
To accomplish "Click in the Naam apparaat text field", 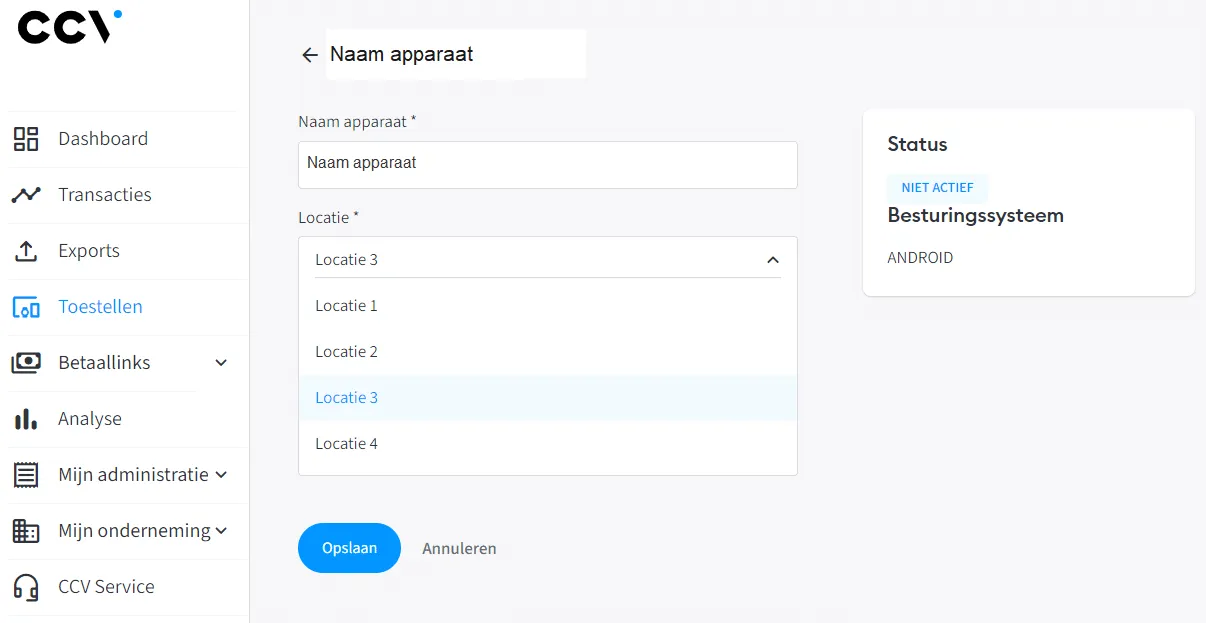I will coord(547,164).
